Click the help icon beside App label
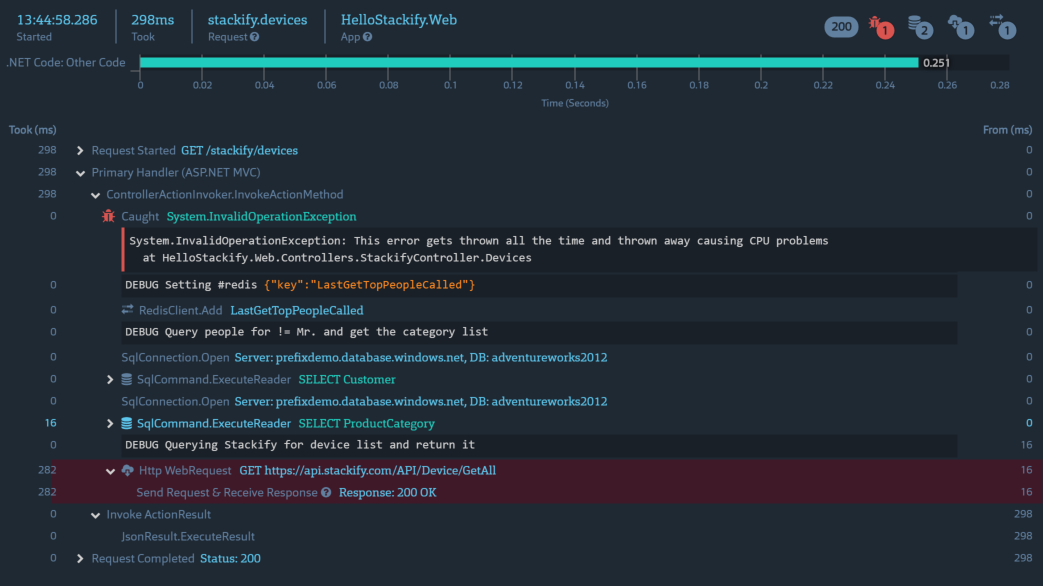This screenshot has width=1043, height=586. click(x=368, y=37)
